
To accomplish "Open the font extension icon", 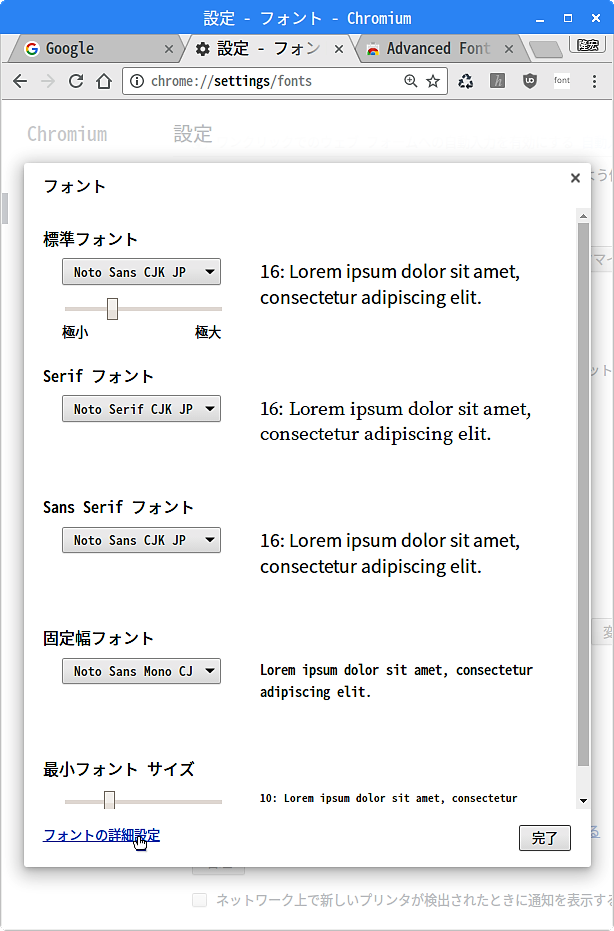I will [x=562, y=81].
